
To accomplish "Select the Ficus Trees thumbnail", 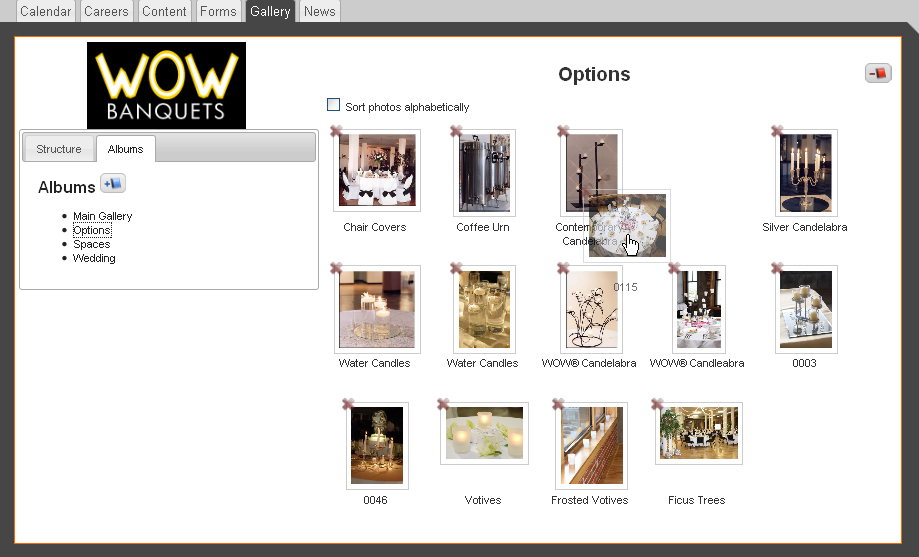I will (699, 433).
